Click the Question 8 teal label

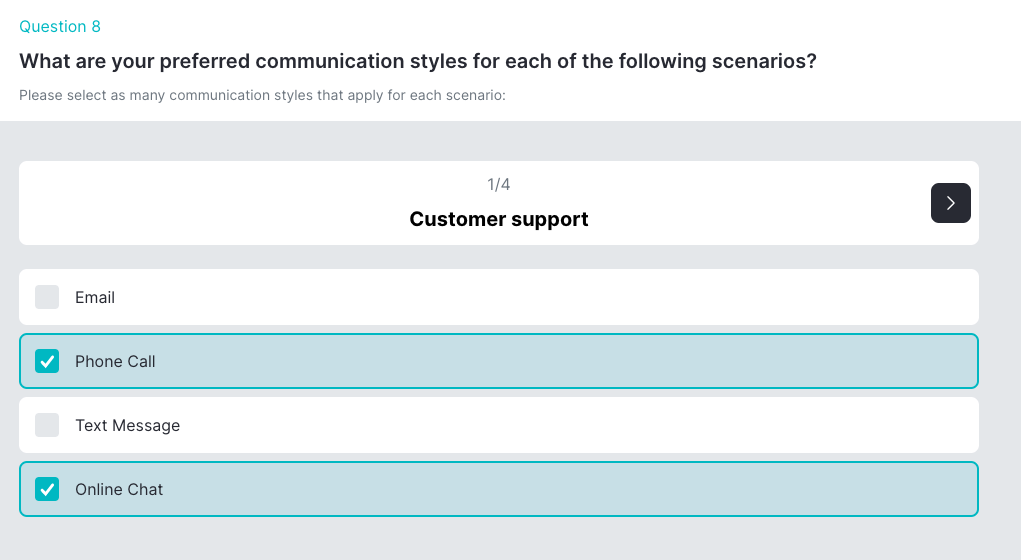point(60,27)
